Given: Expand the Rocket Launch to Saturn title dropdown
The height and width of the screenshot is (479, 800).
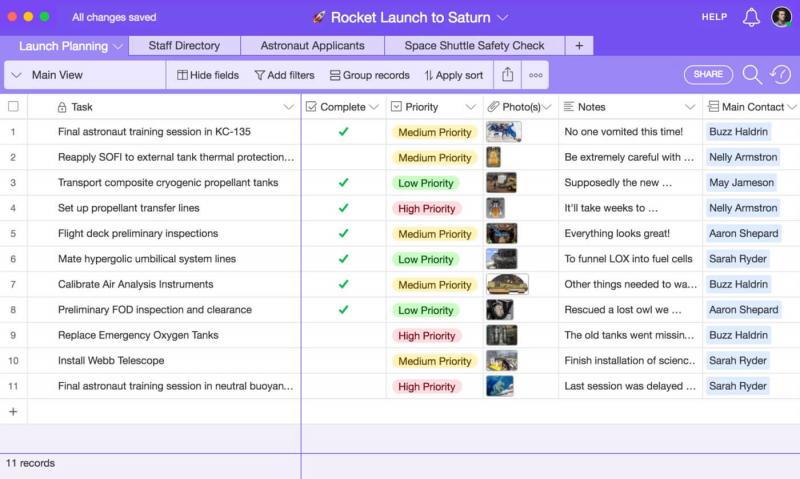Looking at the screenshot, I should [503, 18].
